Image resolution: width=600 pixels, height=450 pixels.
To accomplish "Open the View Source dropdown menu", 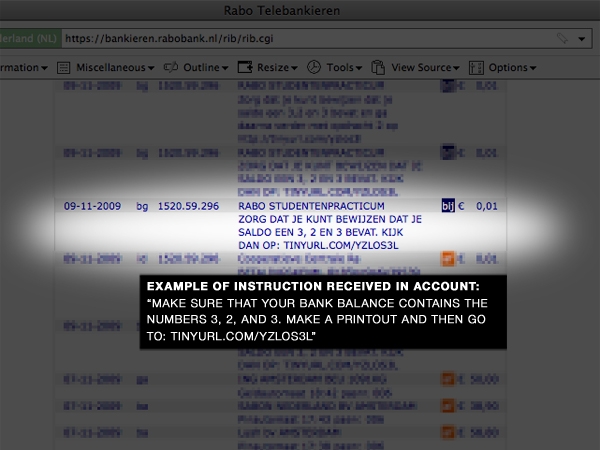I will tap(425, 68).
